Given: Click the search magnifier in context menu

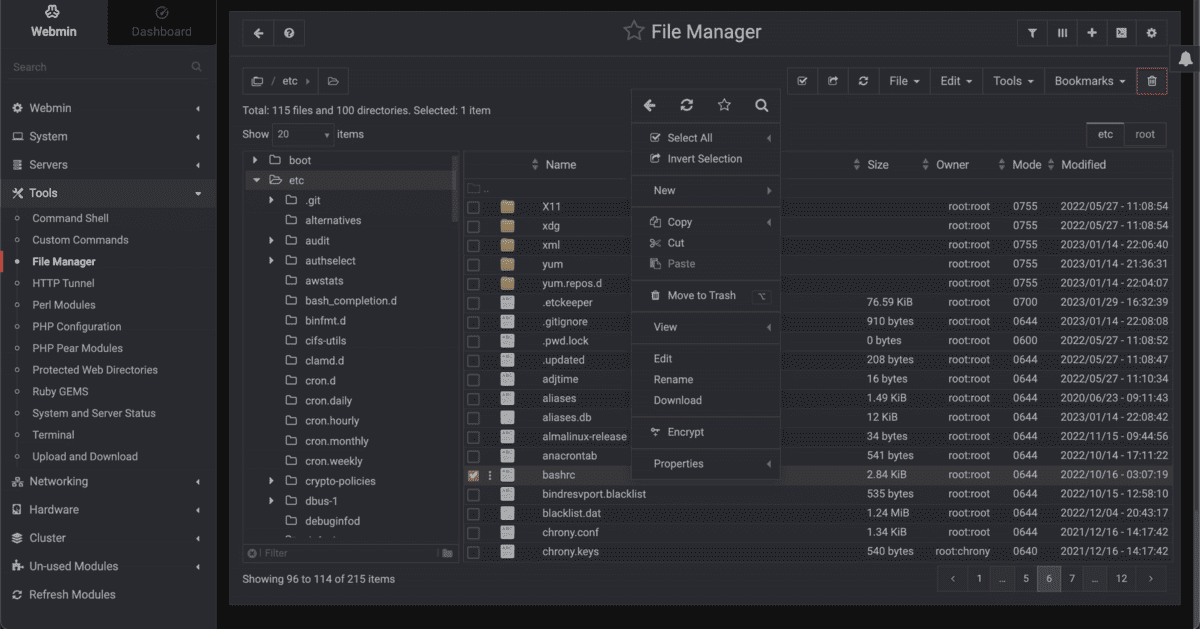Looking at the screenshot, I should coord(761,105).
